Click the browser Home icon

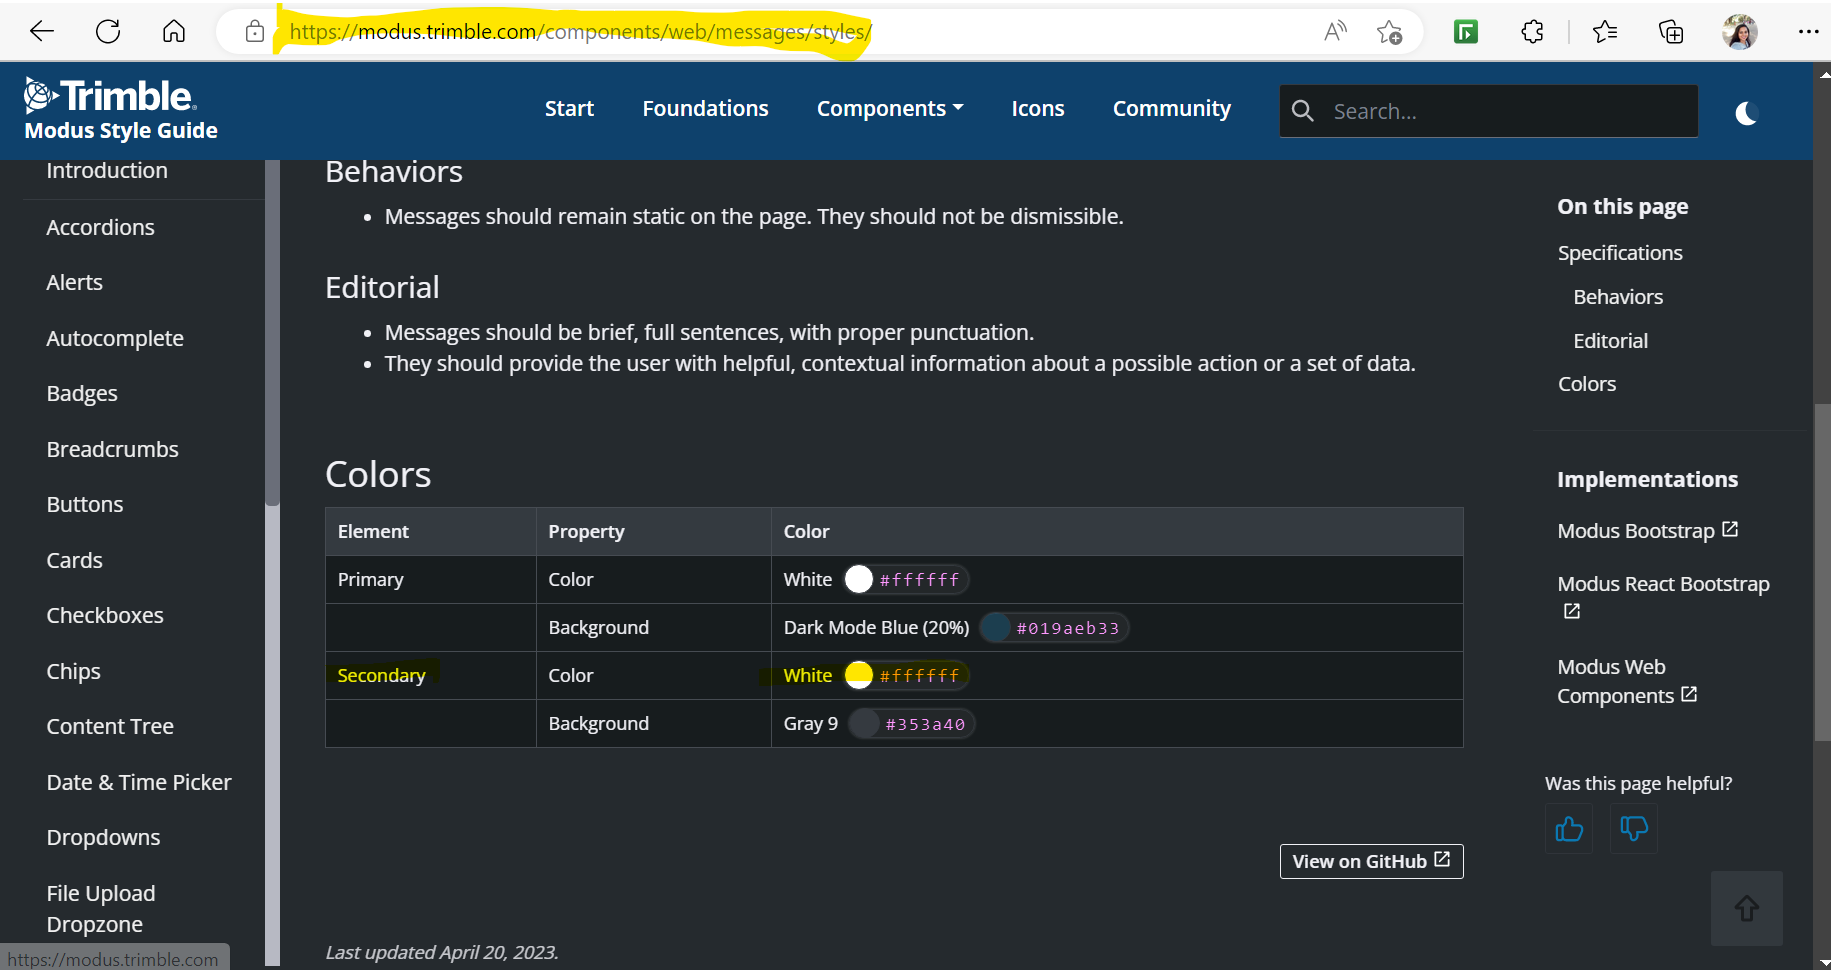tap(174, 31)
